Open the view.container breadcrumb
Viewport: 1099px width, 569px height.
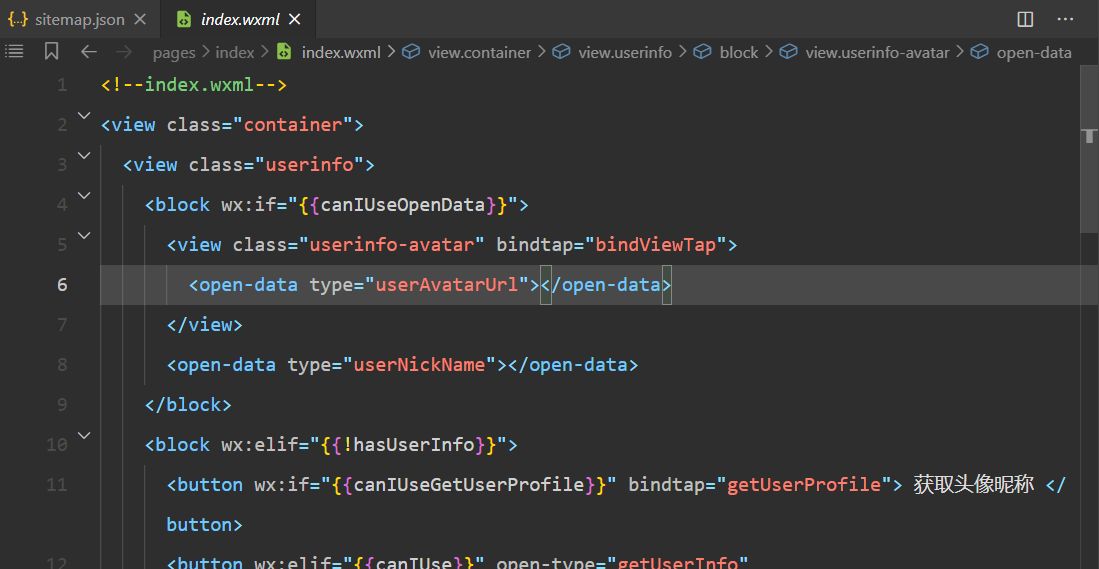[x=478, y=52]
